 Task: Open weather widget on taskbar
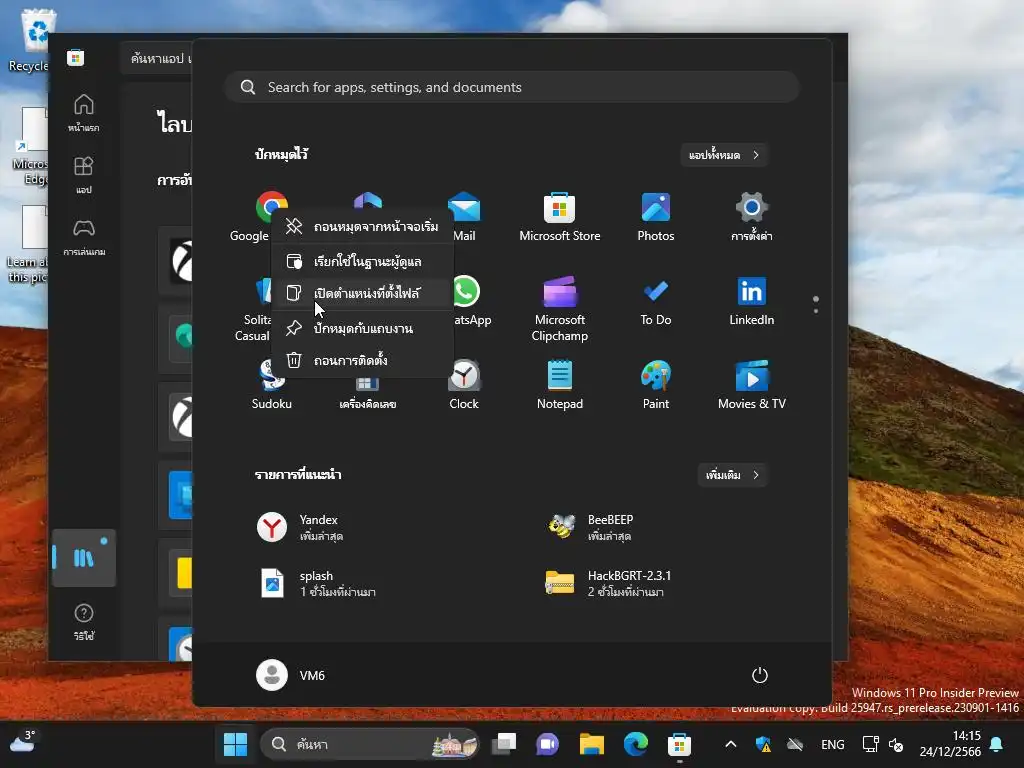click(23, 743)
